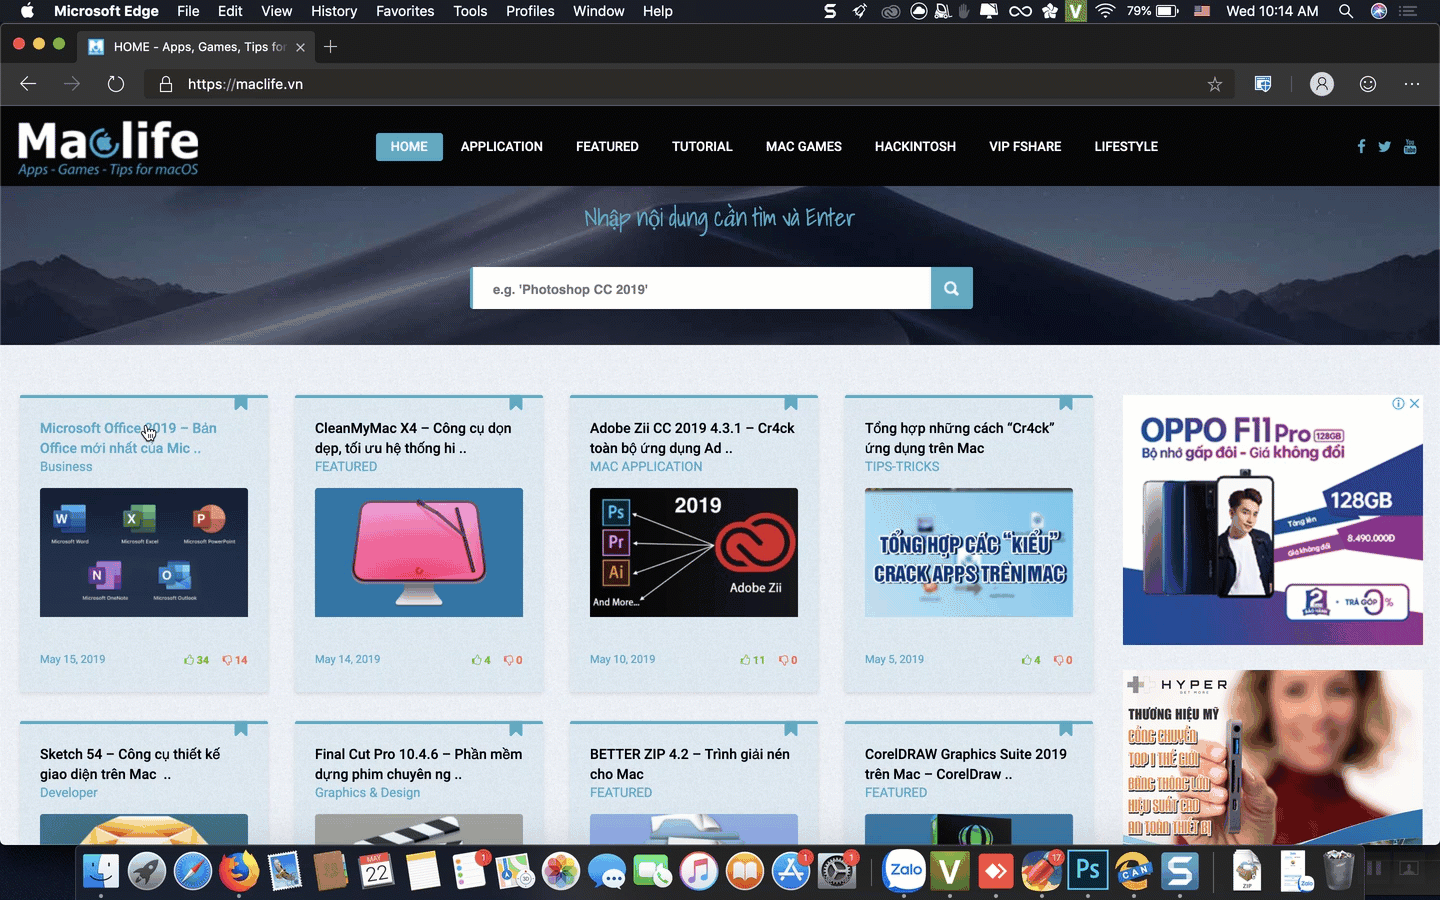Open the Wi-Fi menu in the menu bar
Viewport: 1440px width, 900px height.
[1104, 12]
